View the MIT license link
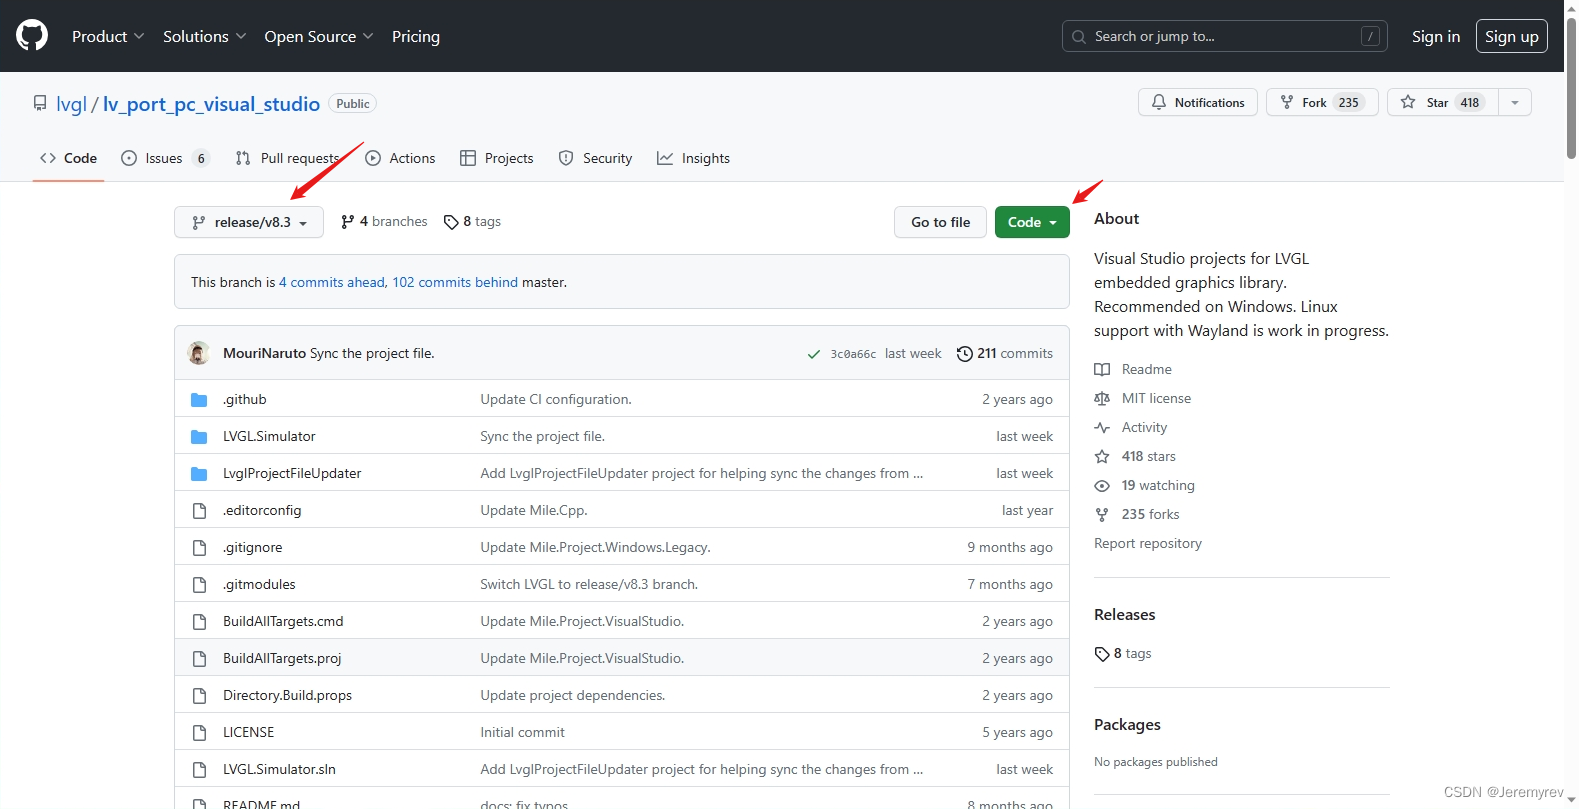1579x809 pixels. tap(1143, 398)
